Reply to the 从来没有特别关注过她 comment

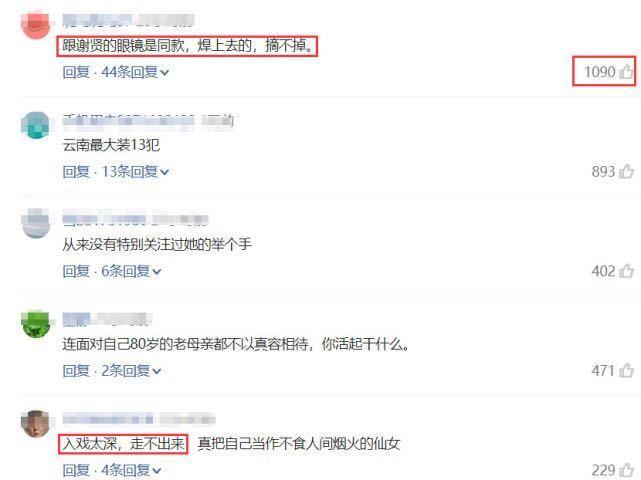[76, 271]
